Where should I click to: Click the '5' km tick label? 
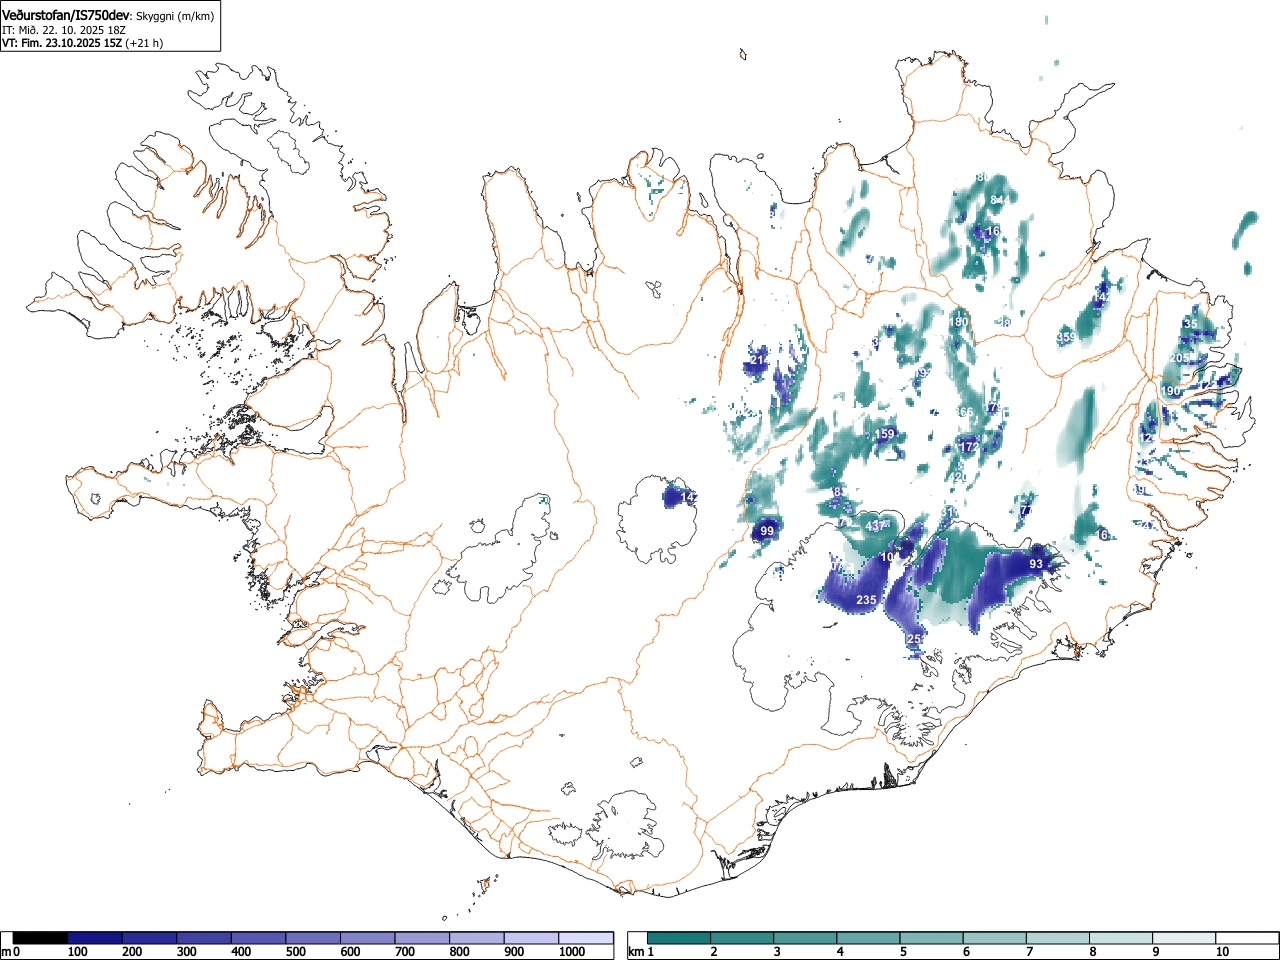point(903,952)
